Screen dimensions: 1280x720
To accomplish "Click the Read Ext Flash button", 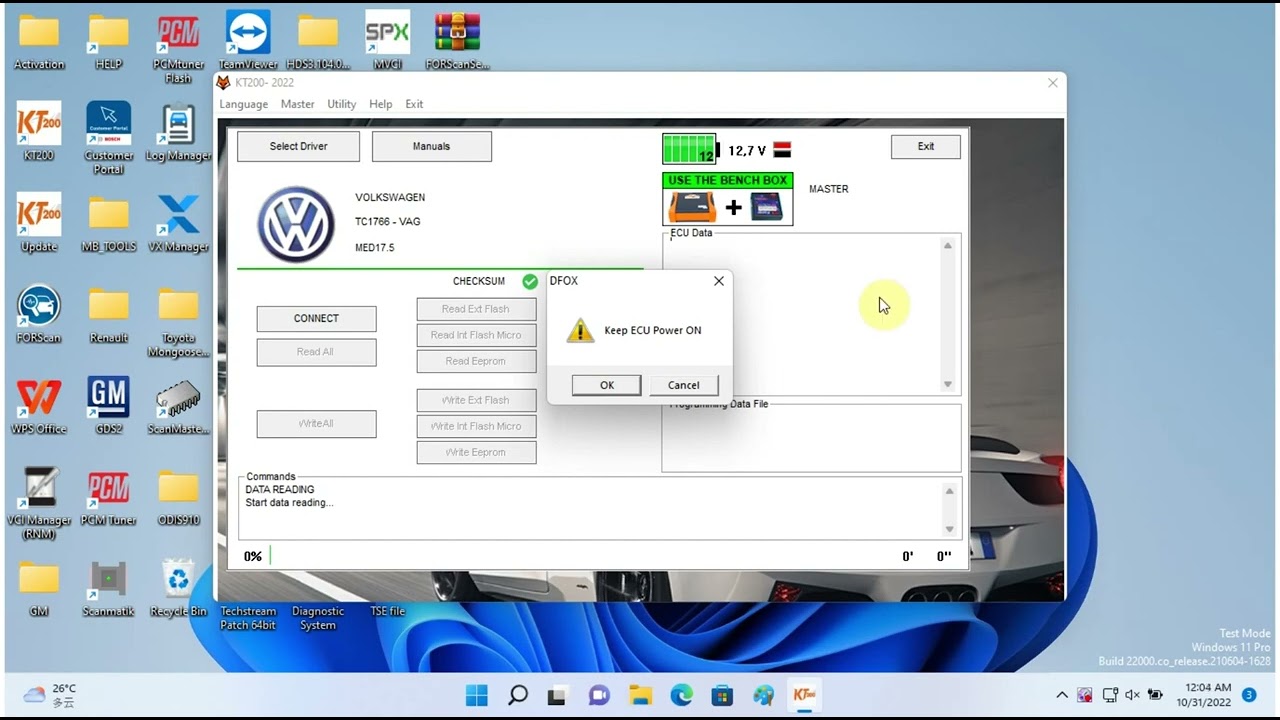I will coord(476,309).
